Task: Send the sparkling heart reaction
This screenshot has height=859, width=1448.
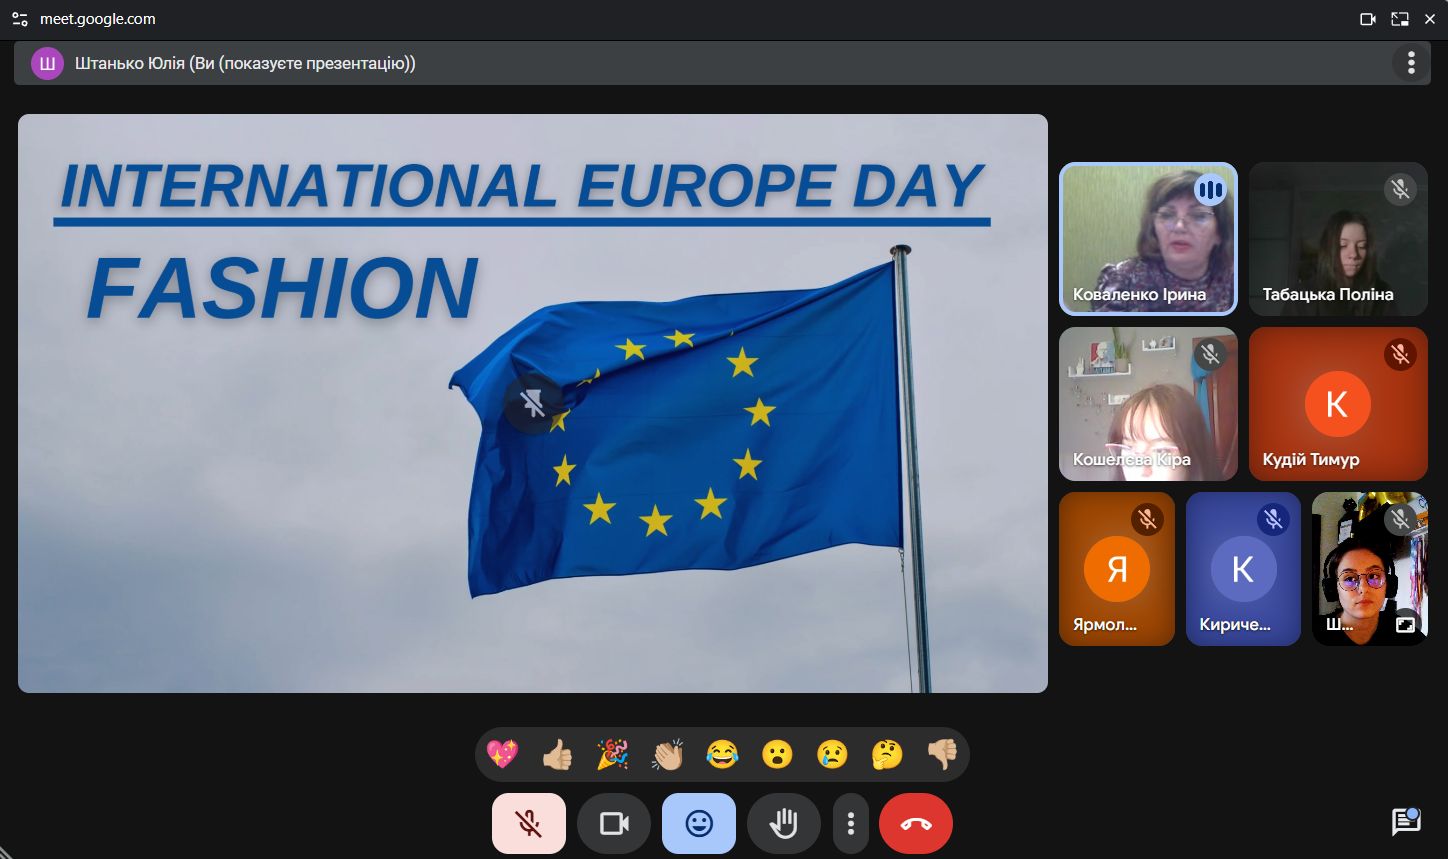Action: pyautogui.click(x=502, y=754)
